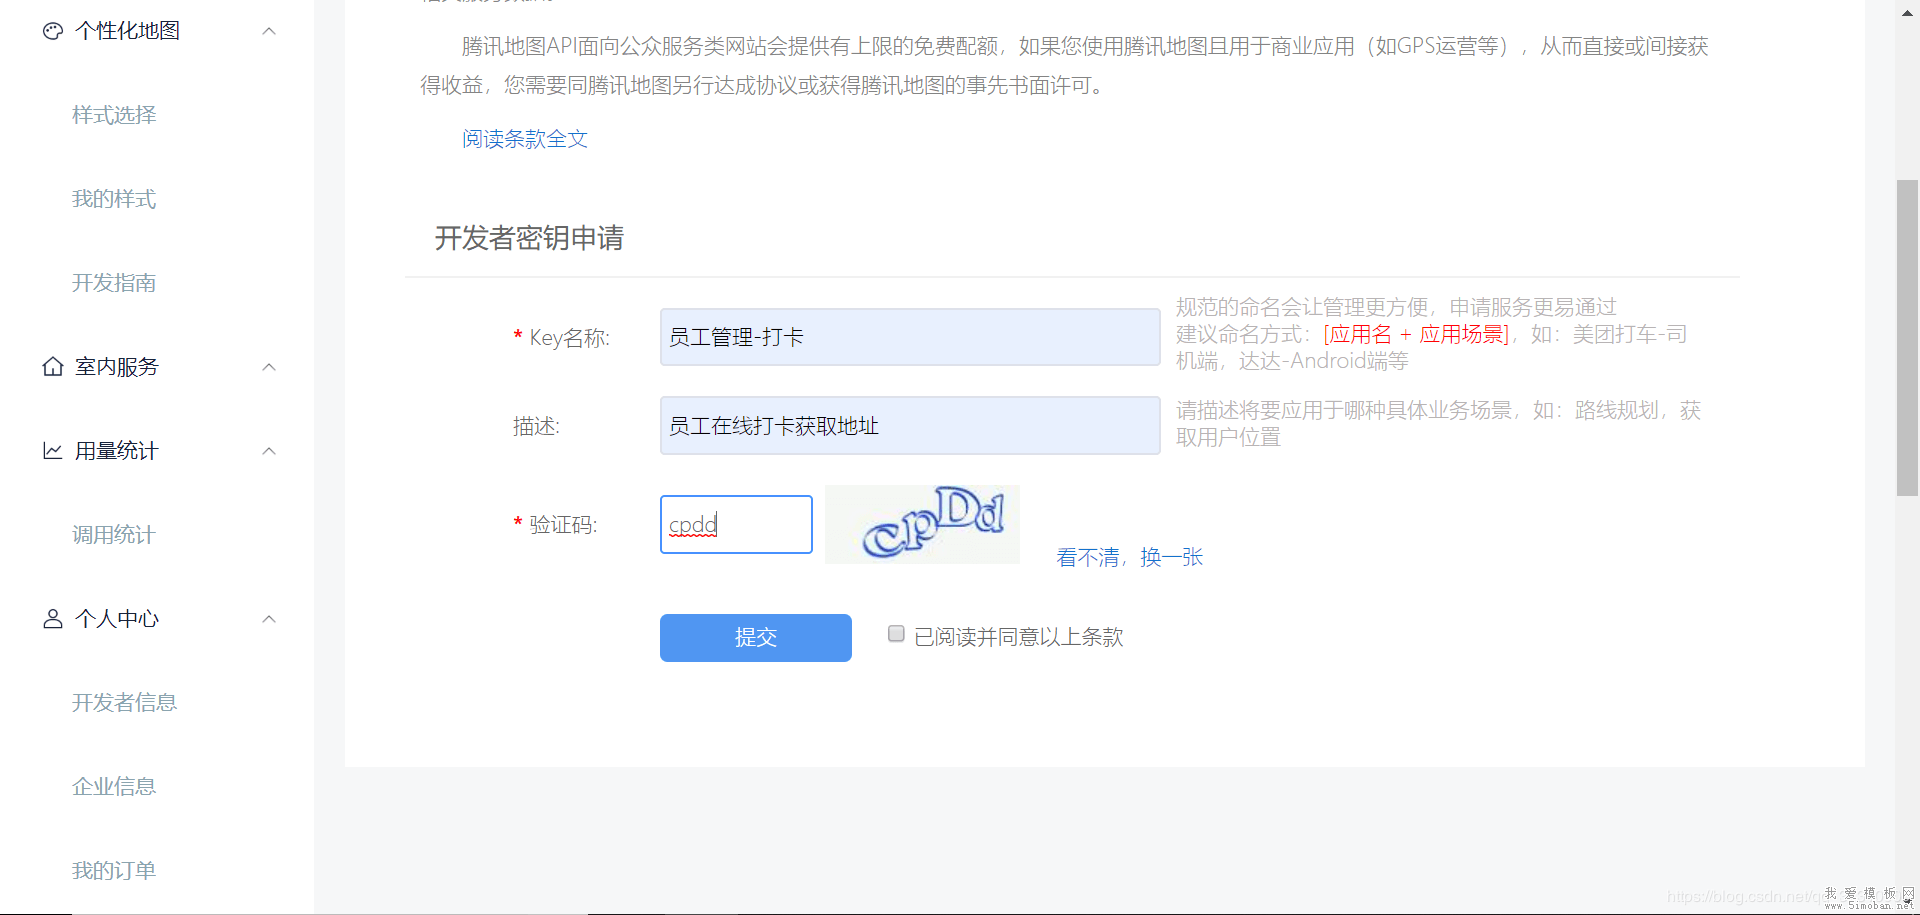Viewport: 1920px width, 915px height.
Task: Click the chart icon beside 用量统计
Action: pos(53,451)
